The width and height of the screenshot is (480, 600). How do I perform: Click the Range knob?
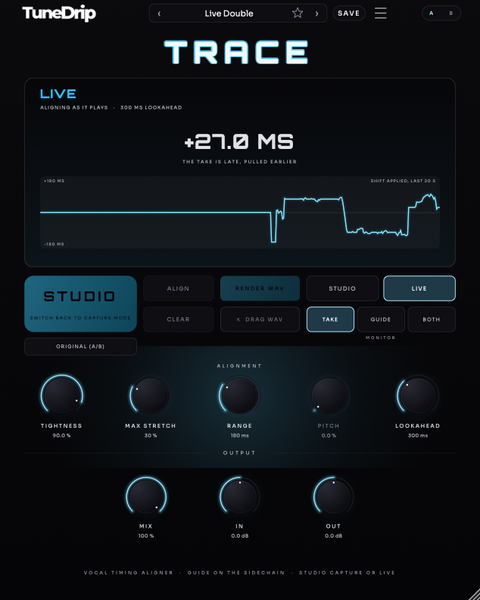click(239, 395)
